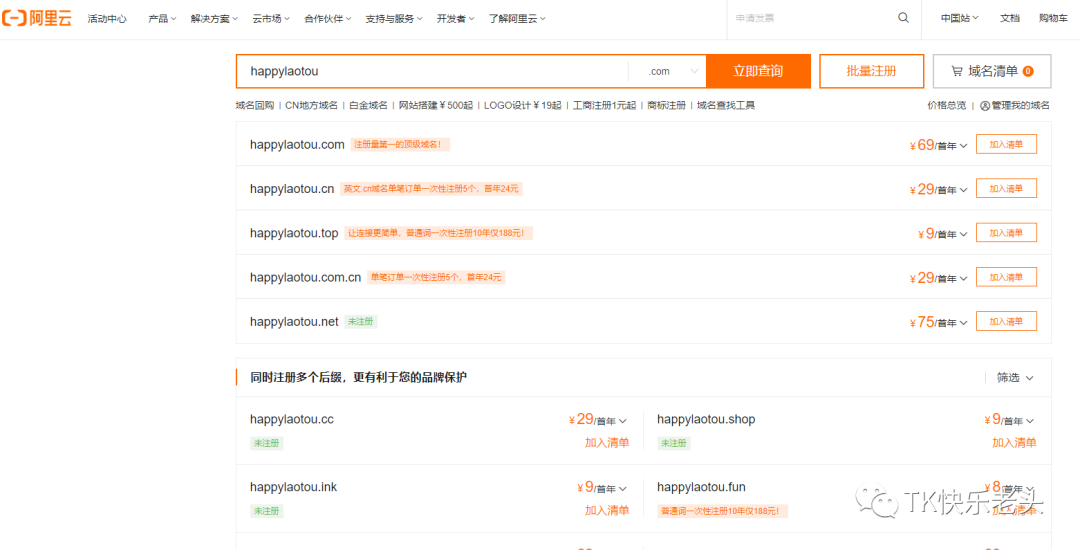Image resolution: width=1080 pixels, height=550 pixels.
Task: Open the 解决方案 menu
Action: click(214, 19)
